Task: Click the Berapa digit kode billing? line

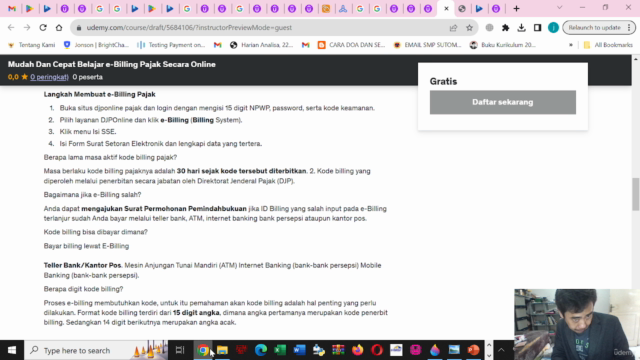Action: pyautogui.click(x=83, y=289)
